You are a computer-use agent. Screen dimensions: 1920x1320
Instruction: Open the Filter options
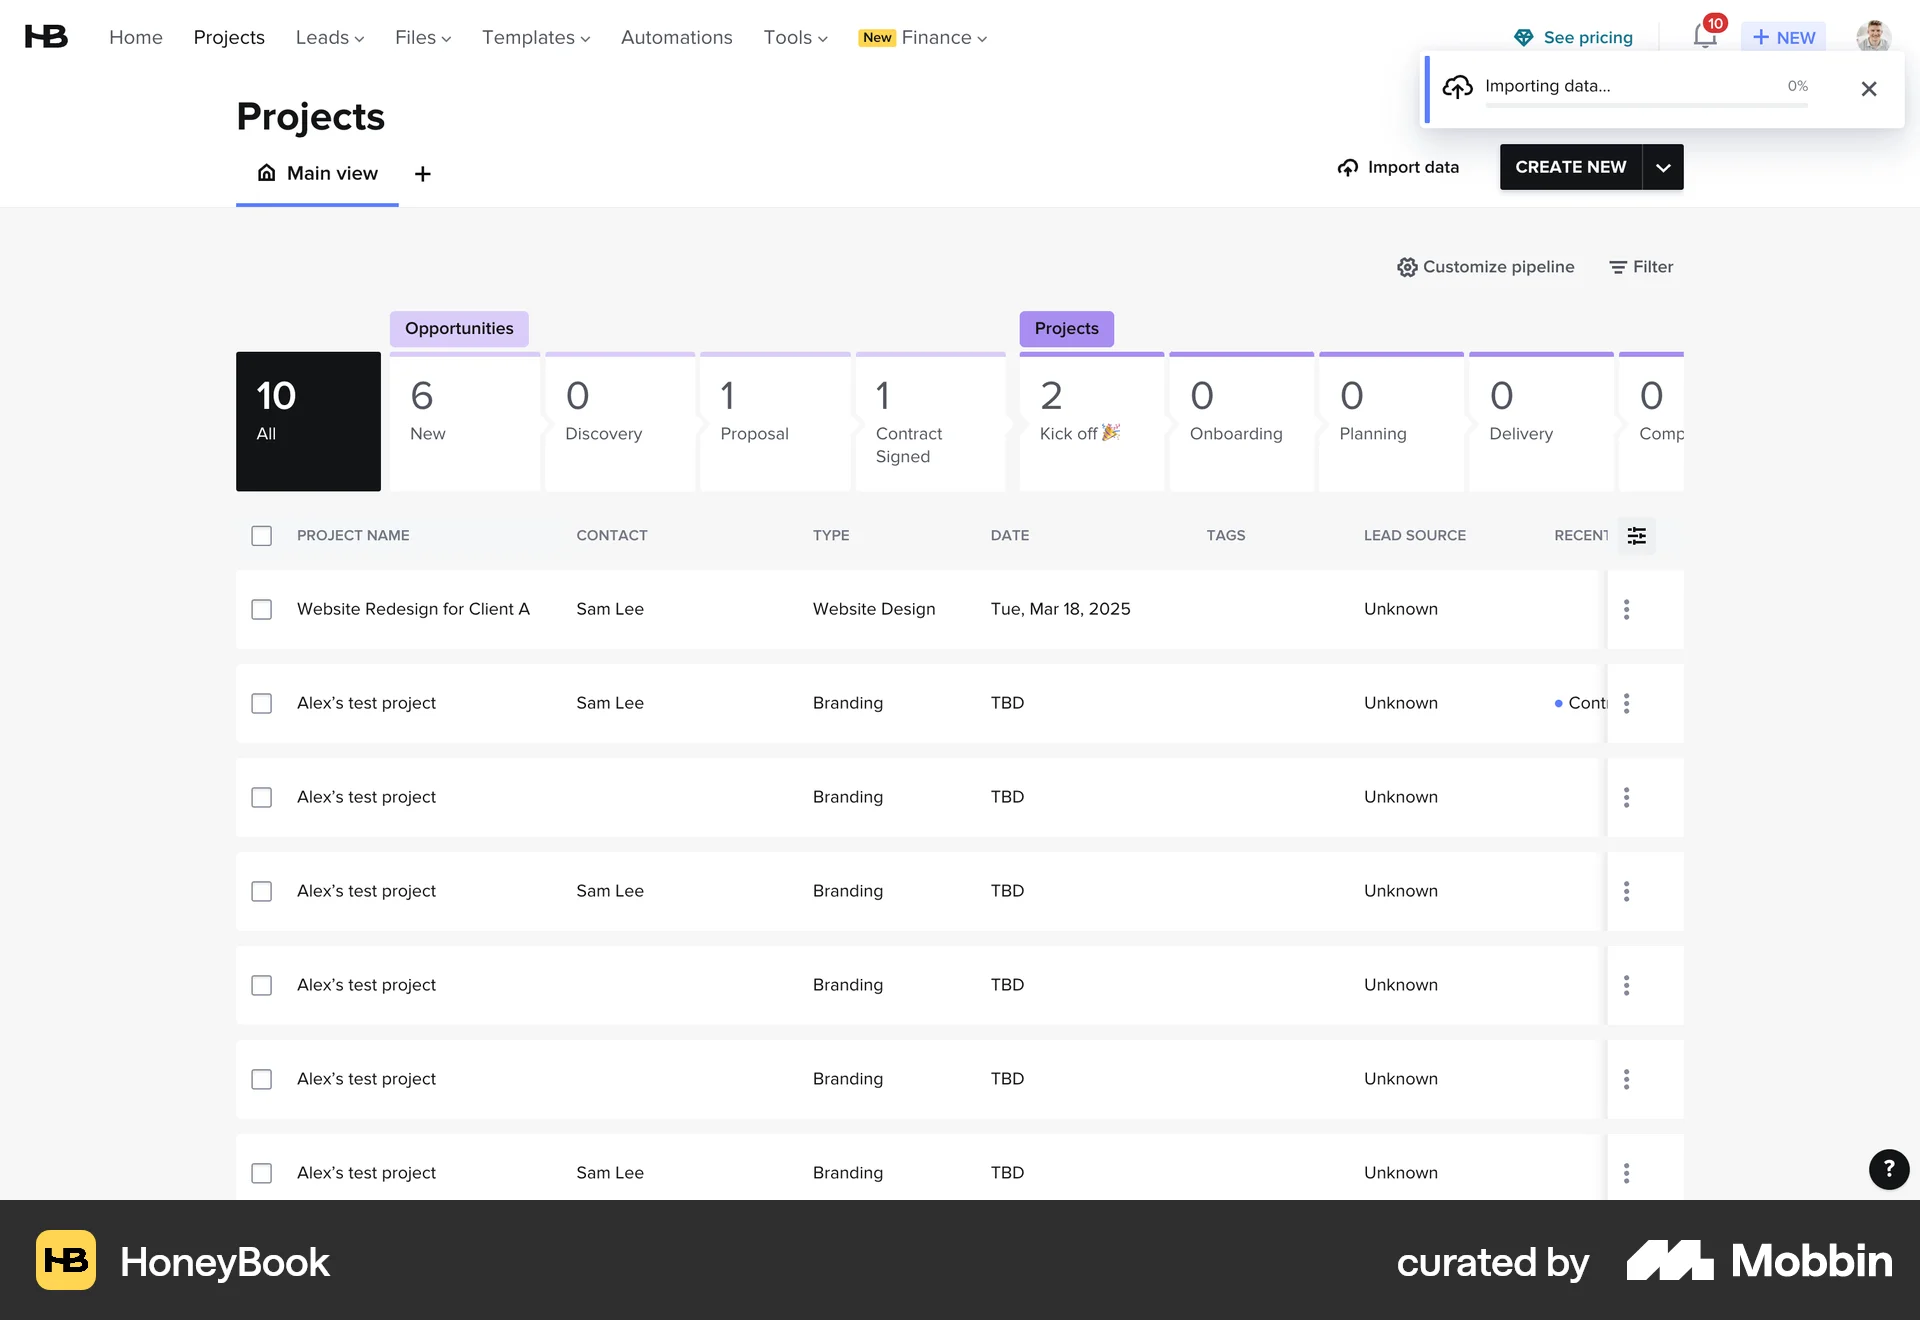click(x=1640, y=266)
